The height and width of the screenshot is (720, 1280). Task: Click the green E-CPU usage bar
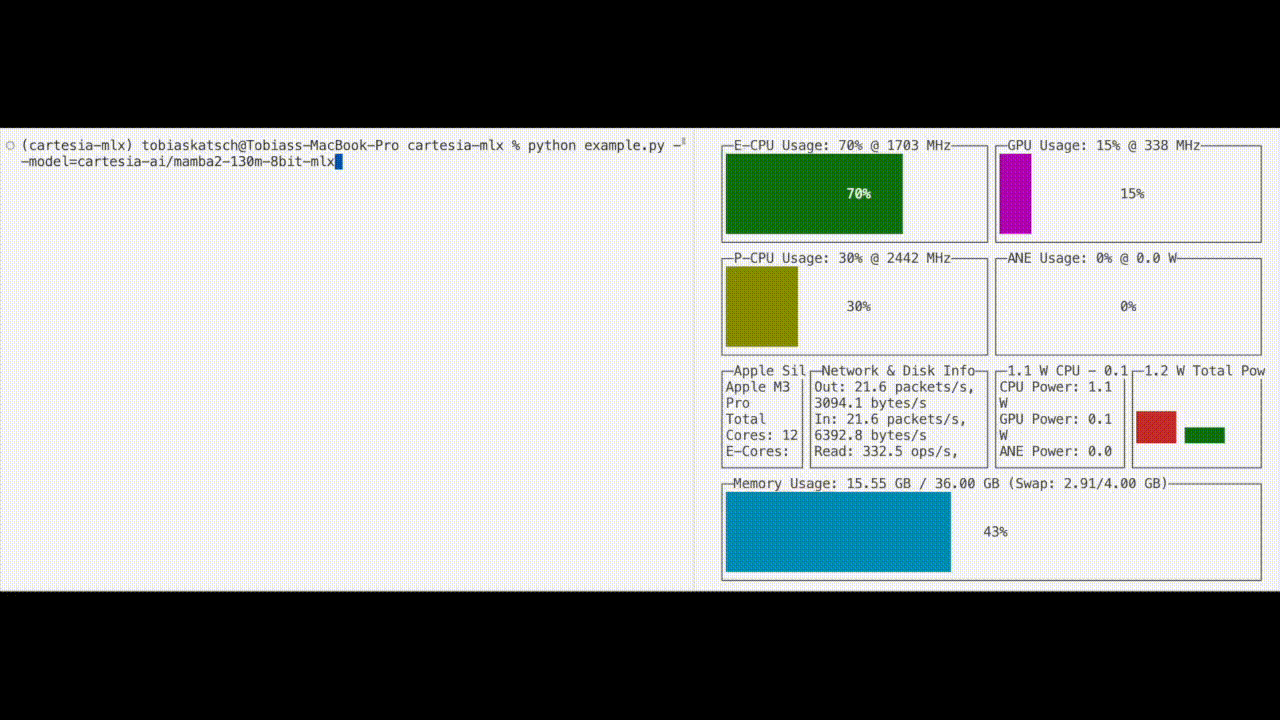(814, 194)
